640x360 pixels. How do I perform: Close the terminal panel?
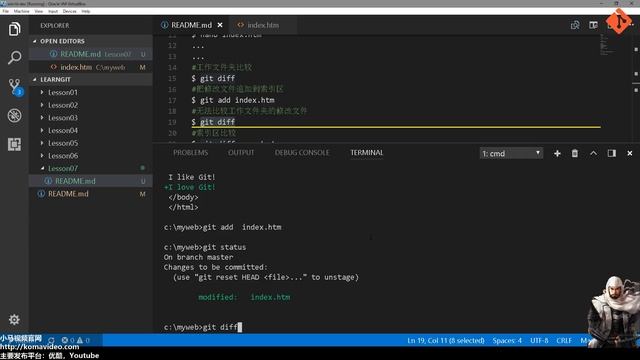630,153
